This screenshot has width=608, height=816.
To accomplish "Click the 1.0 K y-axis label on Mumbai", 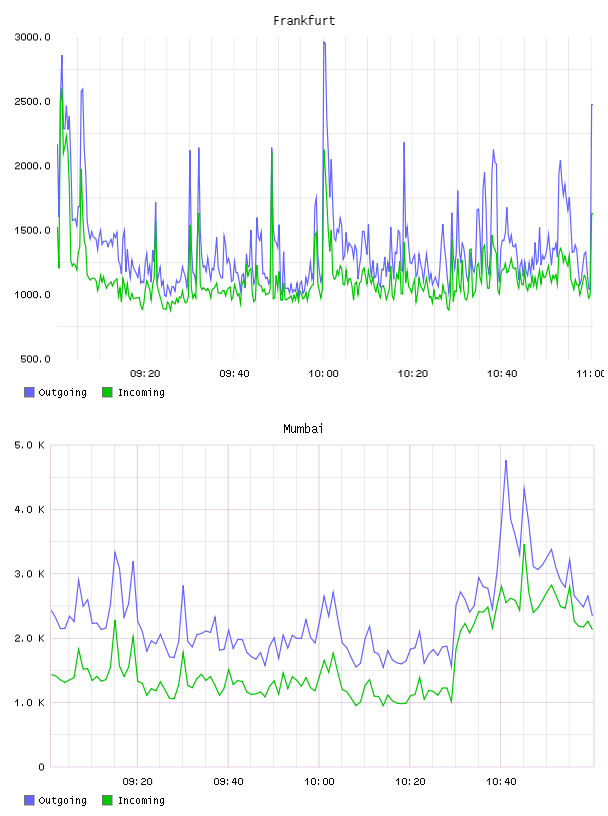I will click(x=29, y=703).
